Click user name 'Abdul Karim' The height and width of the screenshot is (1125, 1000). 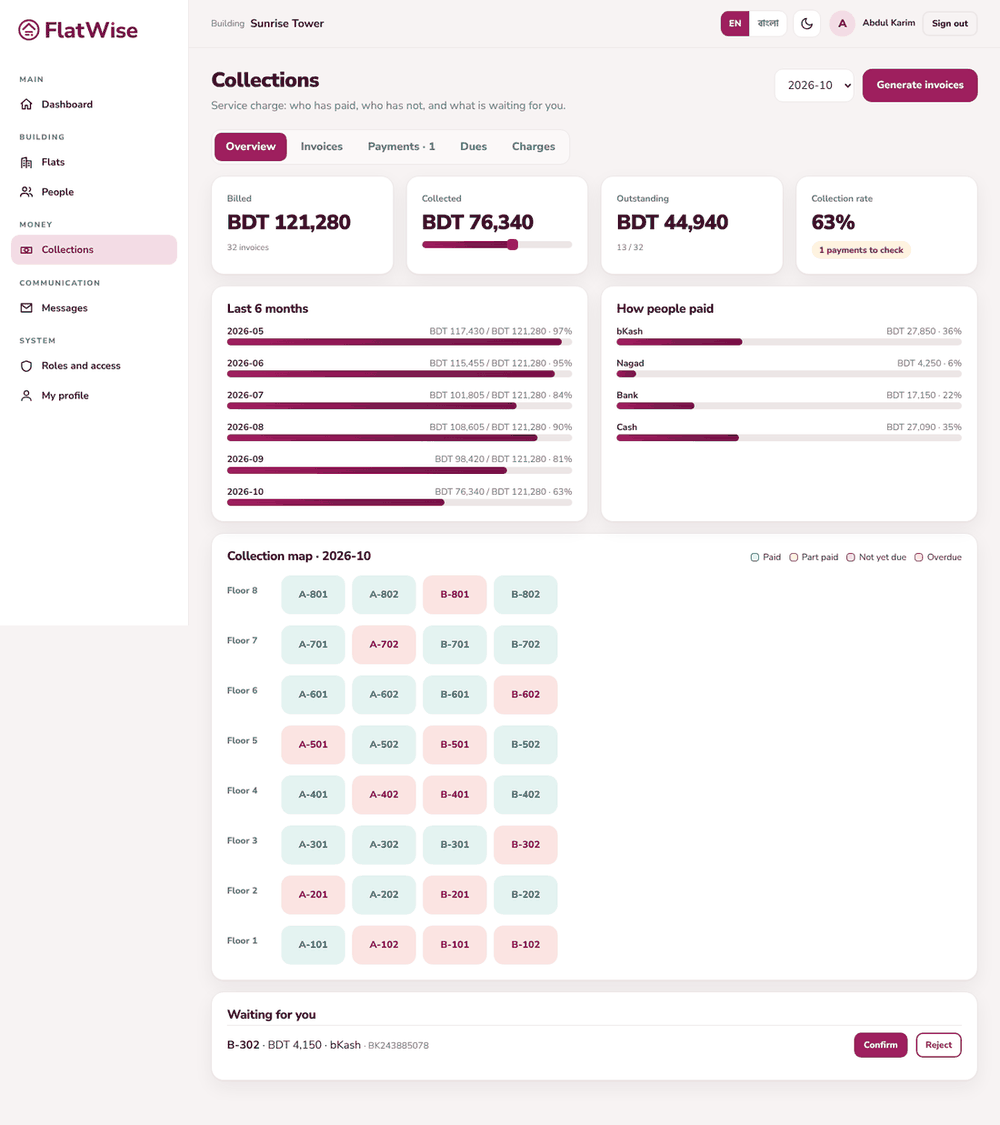[x=889, y=23]
